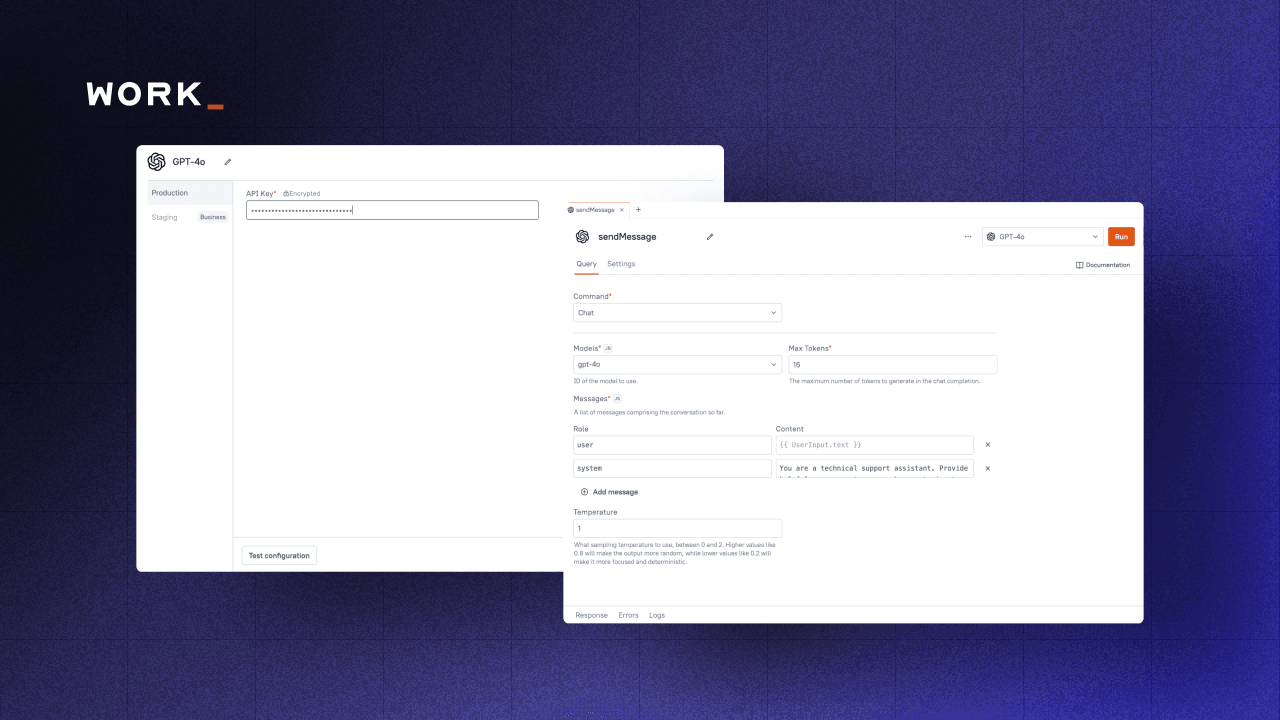Screen dimensions: 1280x720
Task: Expand the Command dropdown showing Chat
Action: coord(677,313)
